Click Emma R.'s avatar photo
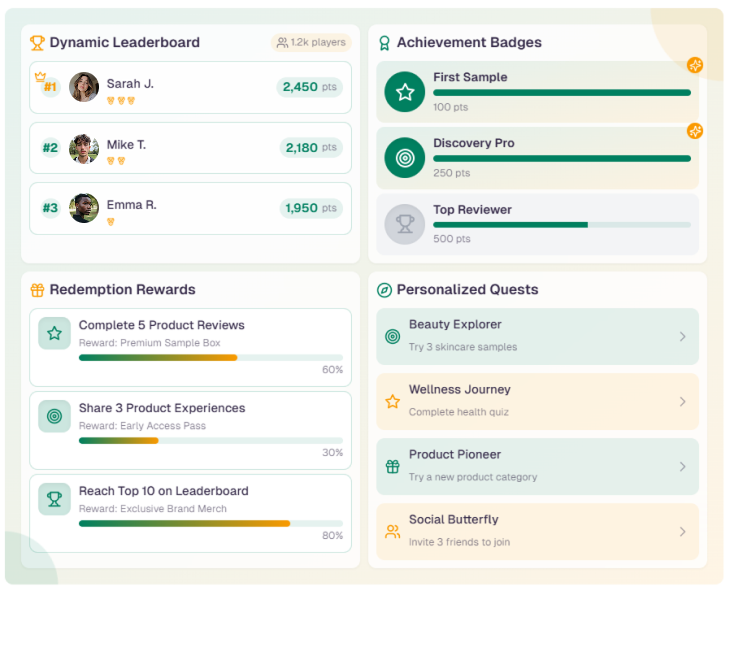 click(x=84, y=208)
